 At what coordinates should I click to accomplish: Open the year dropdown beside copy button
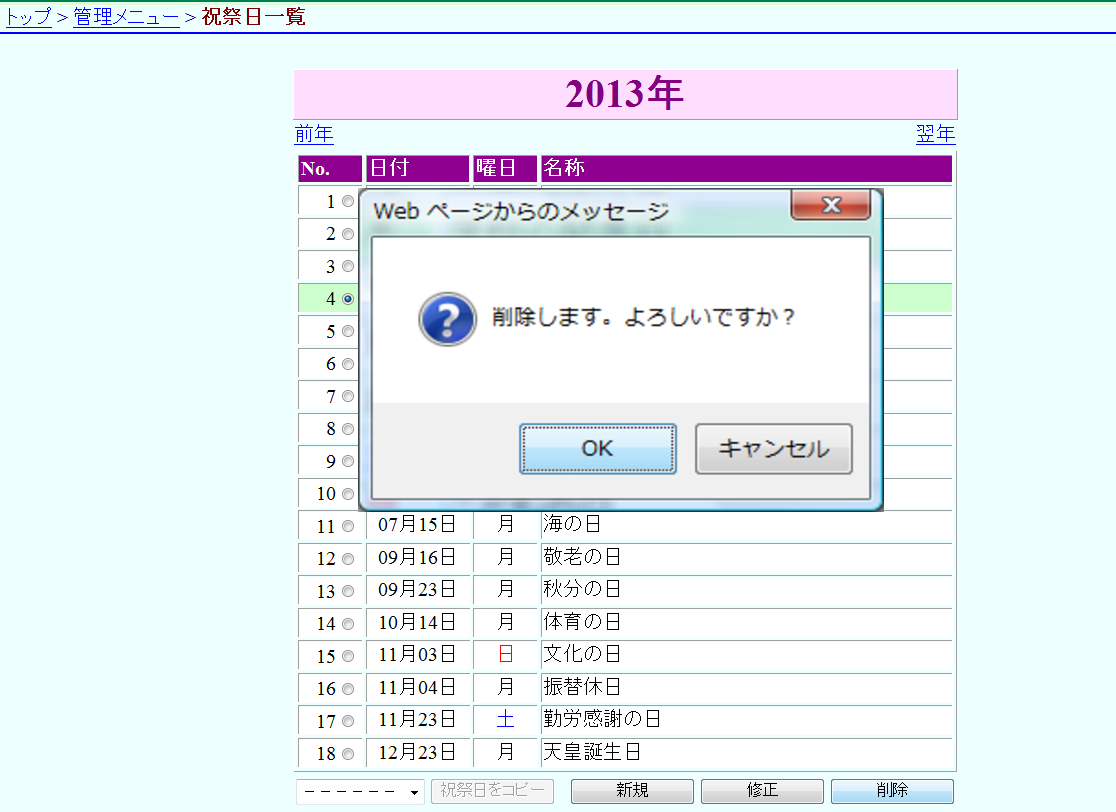pos(360,791)
